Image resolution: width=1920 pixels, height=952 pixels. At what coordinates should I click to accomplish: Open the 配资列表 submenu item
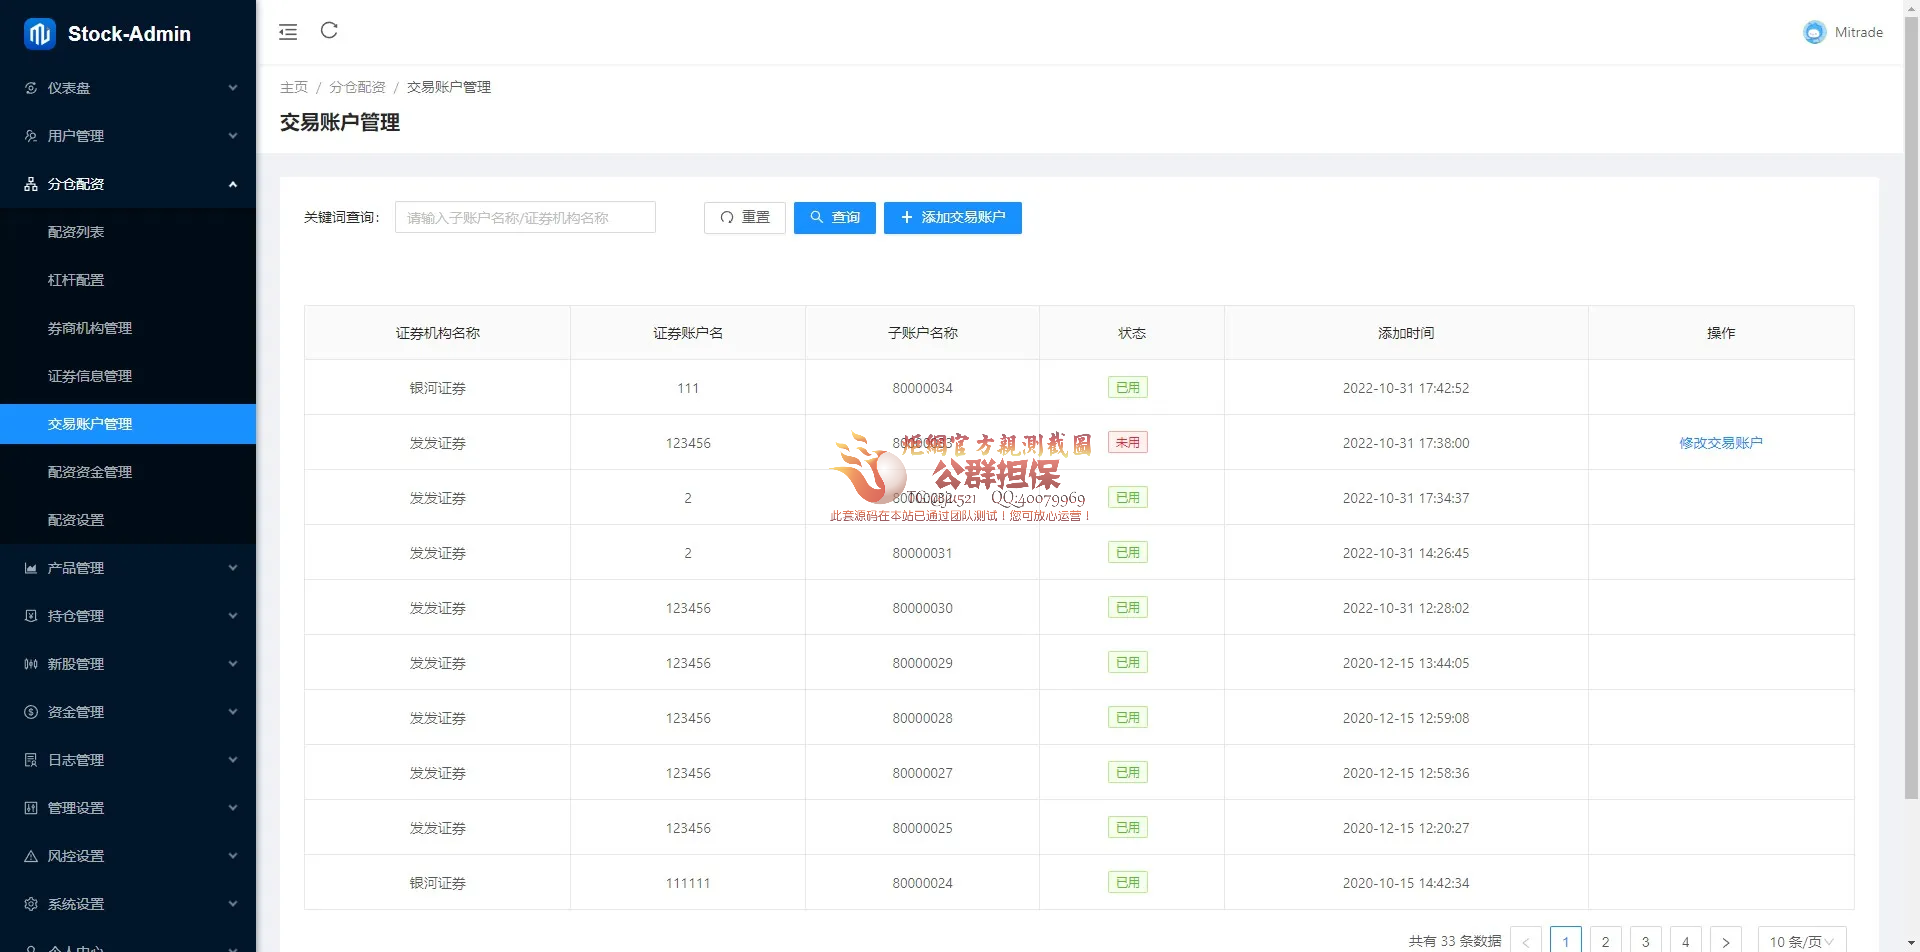pos(76,232)
